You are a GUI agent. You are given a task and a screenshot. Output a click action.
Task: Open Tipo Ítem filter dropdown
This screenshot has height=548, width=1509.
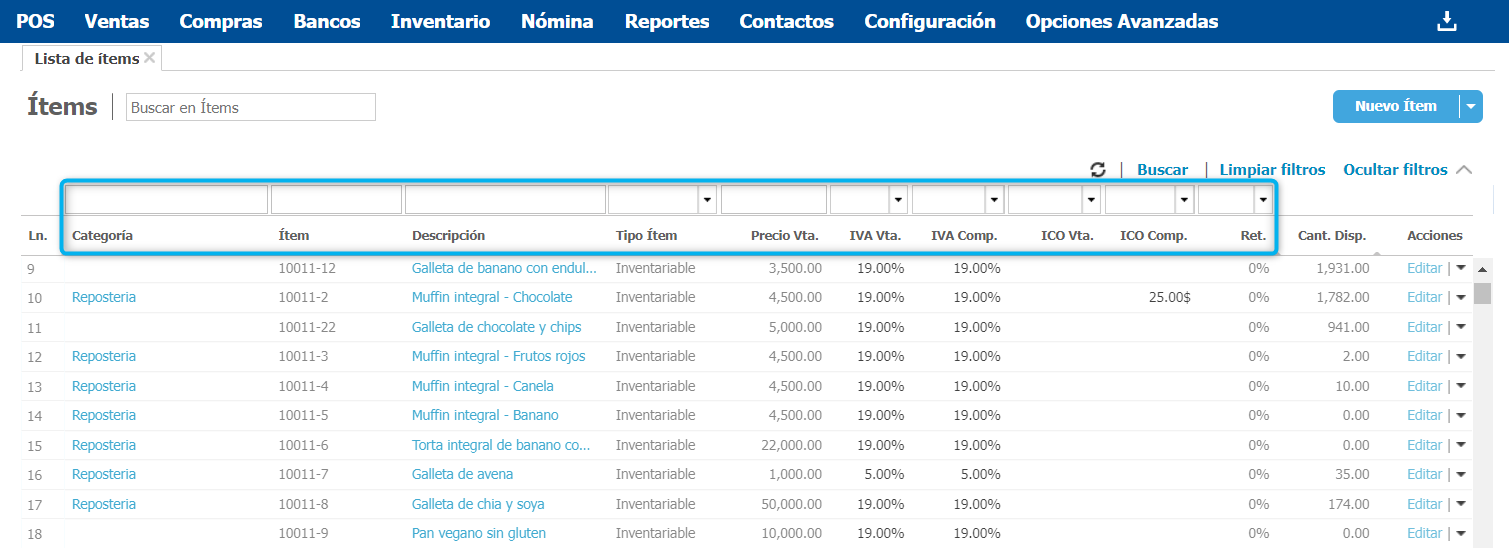pyautogui.click(x=707, y=200)
